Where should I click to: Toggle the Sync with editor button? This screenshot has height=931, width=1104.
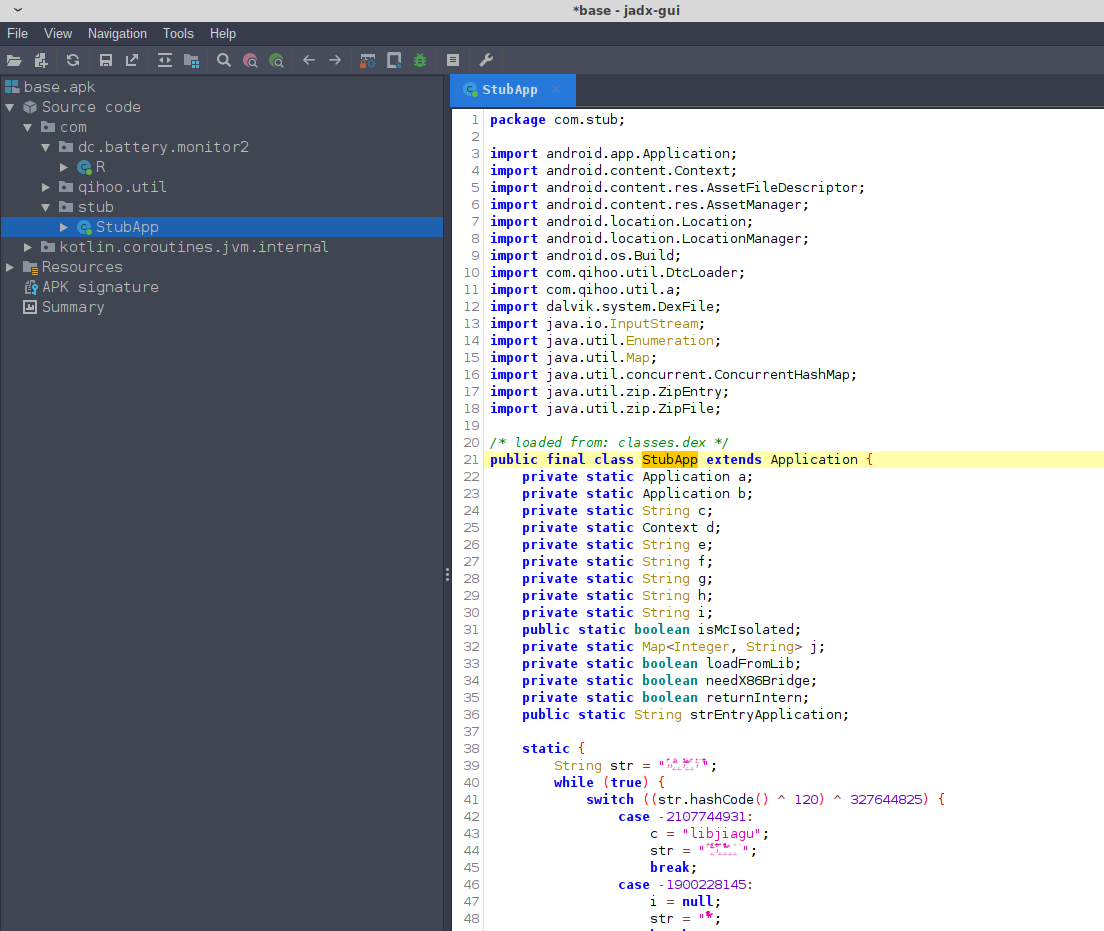pyautogui.click(x=165, y=60)
